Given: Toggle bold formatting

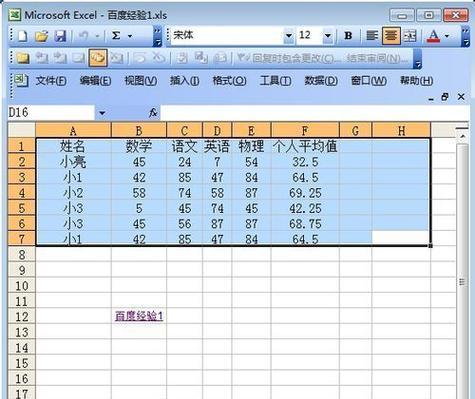Looking at the screenshot, I should coord(348,35).
